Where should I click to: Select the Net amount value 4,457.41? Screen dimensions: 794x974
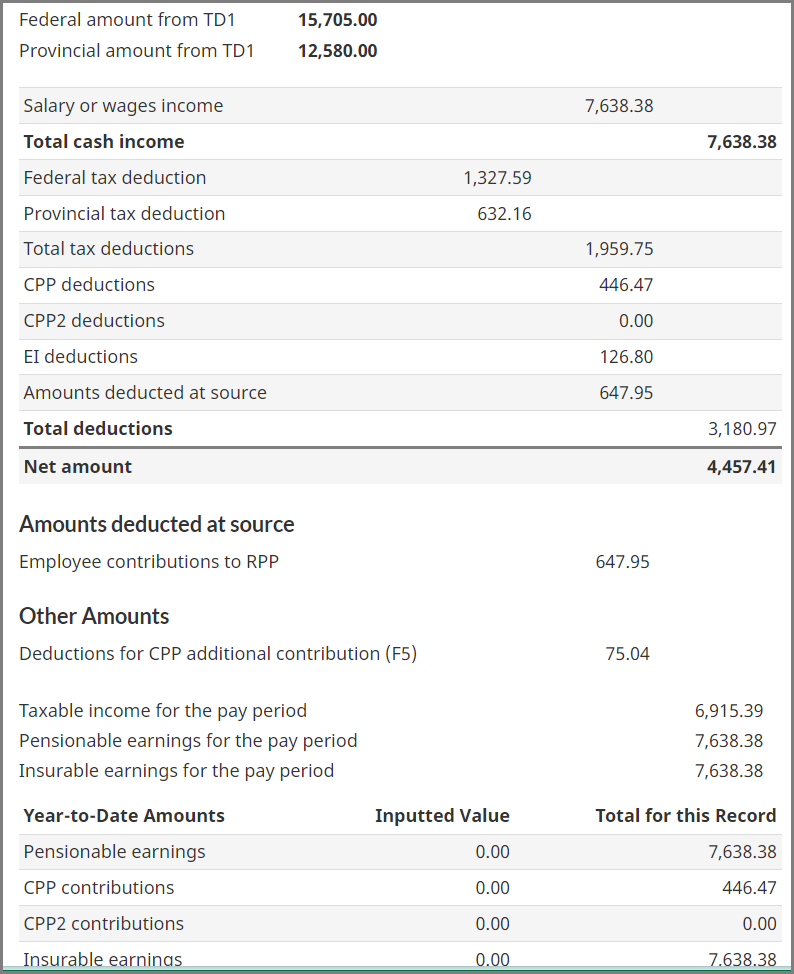tap(741, 467)
